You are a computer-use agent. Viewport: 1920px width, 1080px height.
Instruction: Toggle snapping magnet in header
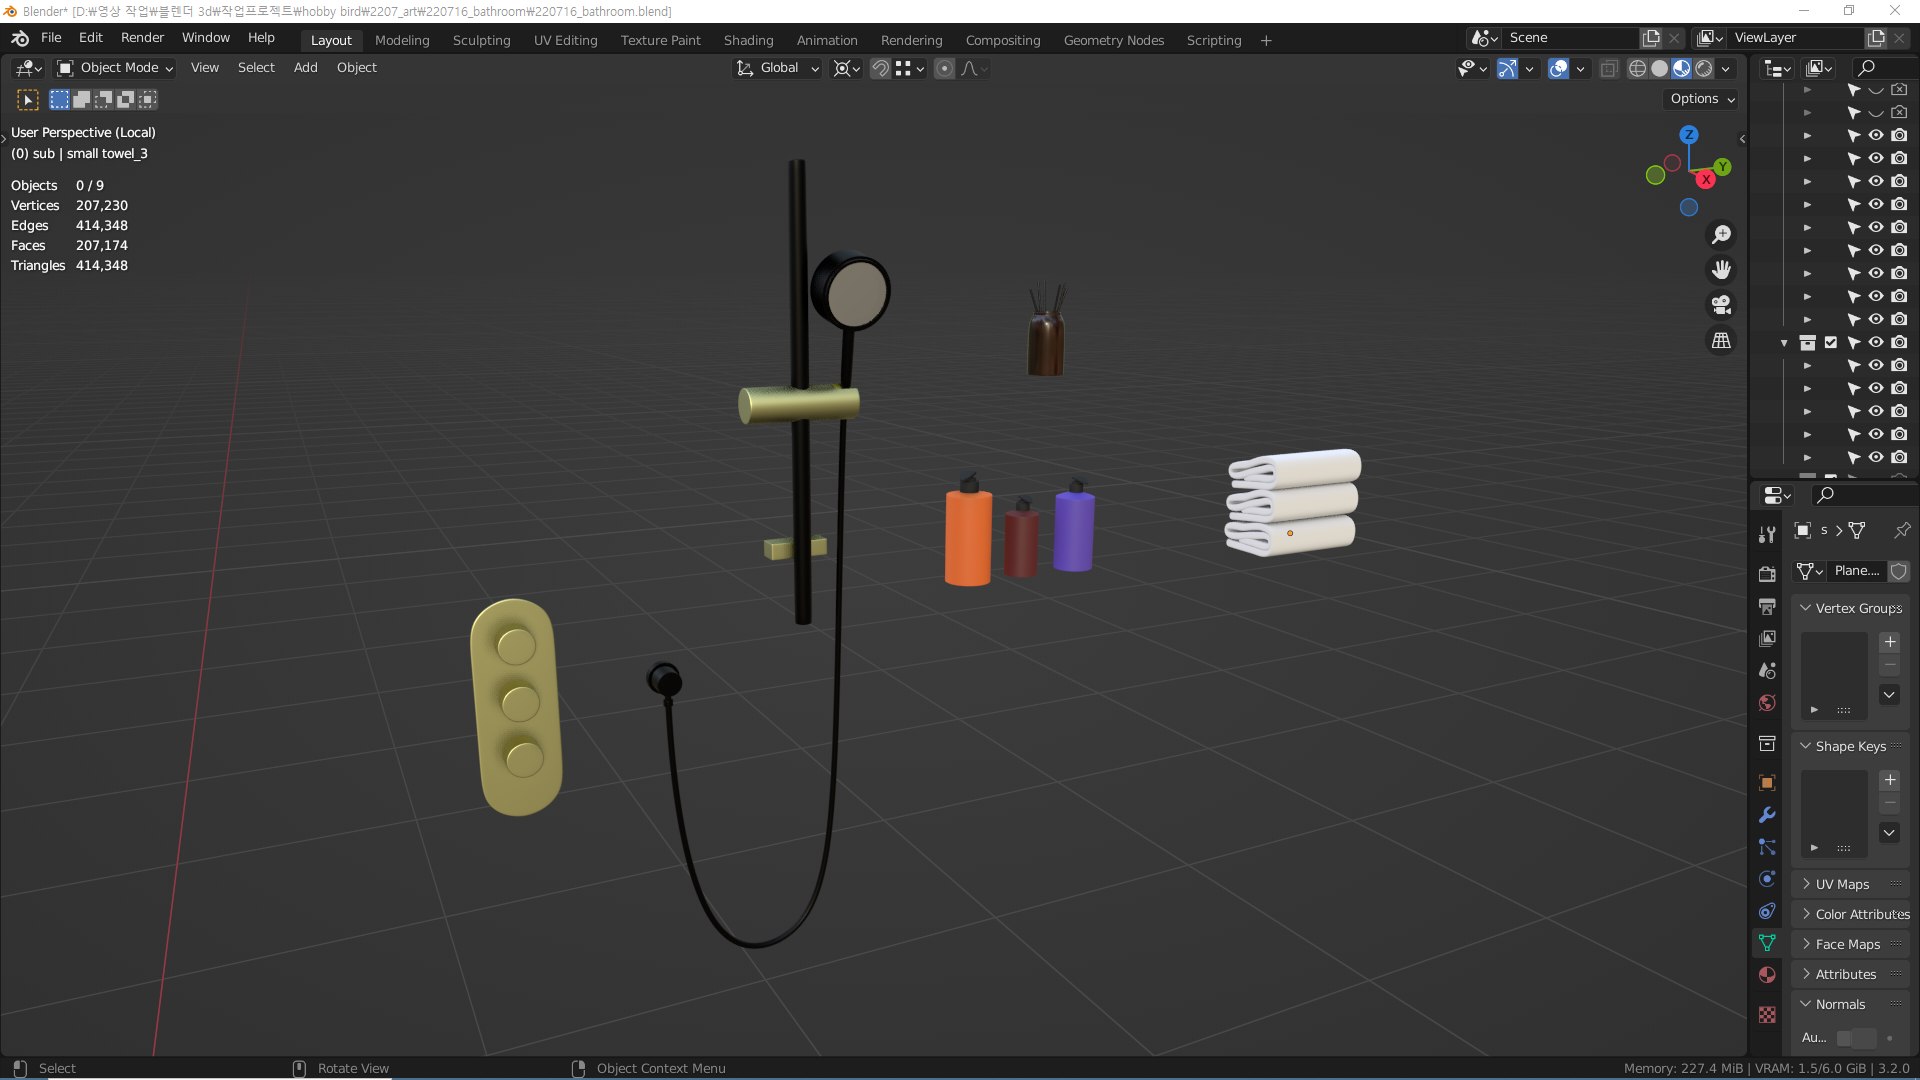pyautogui.click(x=880, y=68)
